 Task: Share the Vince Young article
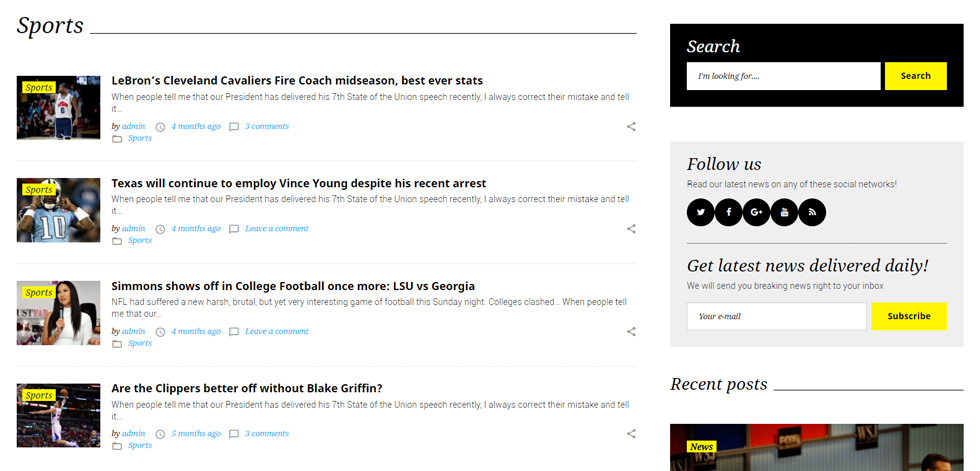coord(631,229)
